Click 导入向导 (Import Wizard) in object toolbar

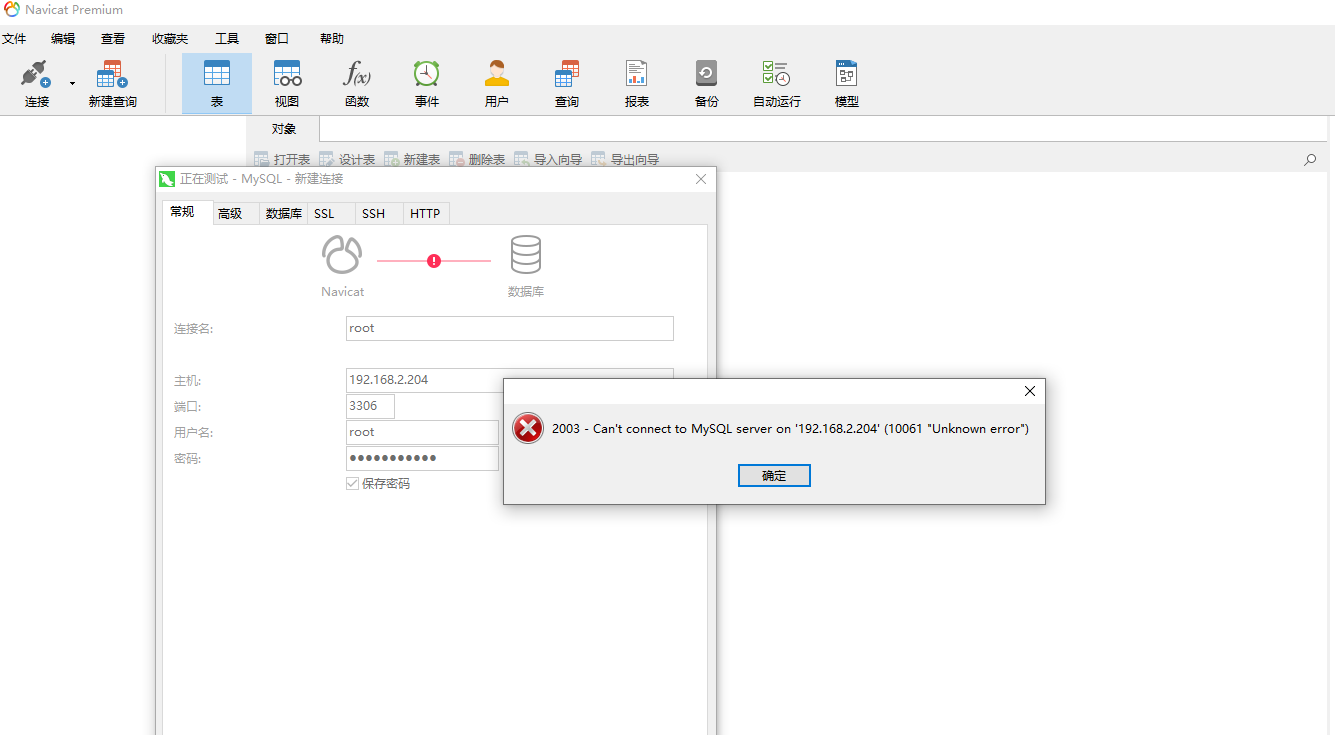(x=548, y=159)
